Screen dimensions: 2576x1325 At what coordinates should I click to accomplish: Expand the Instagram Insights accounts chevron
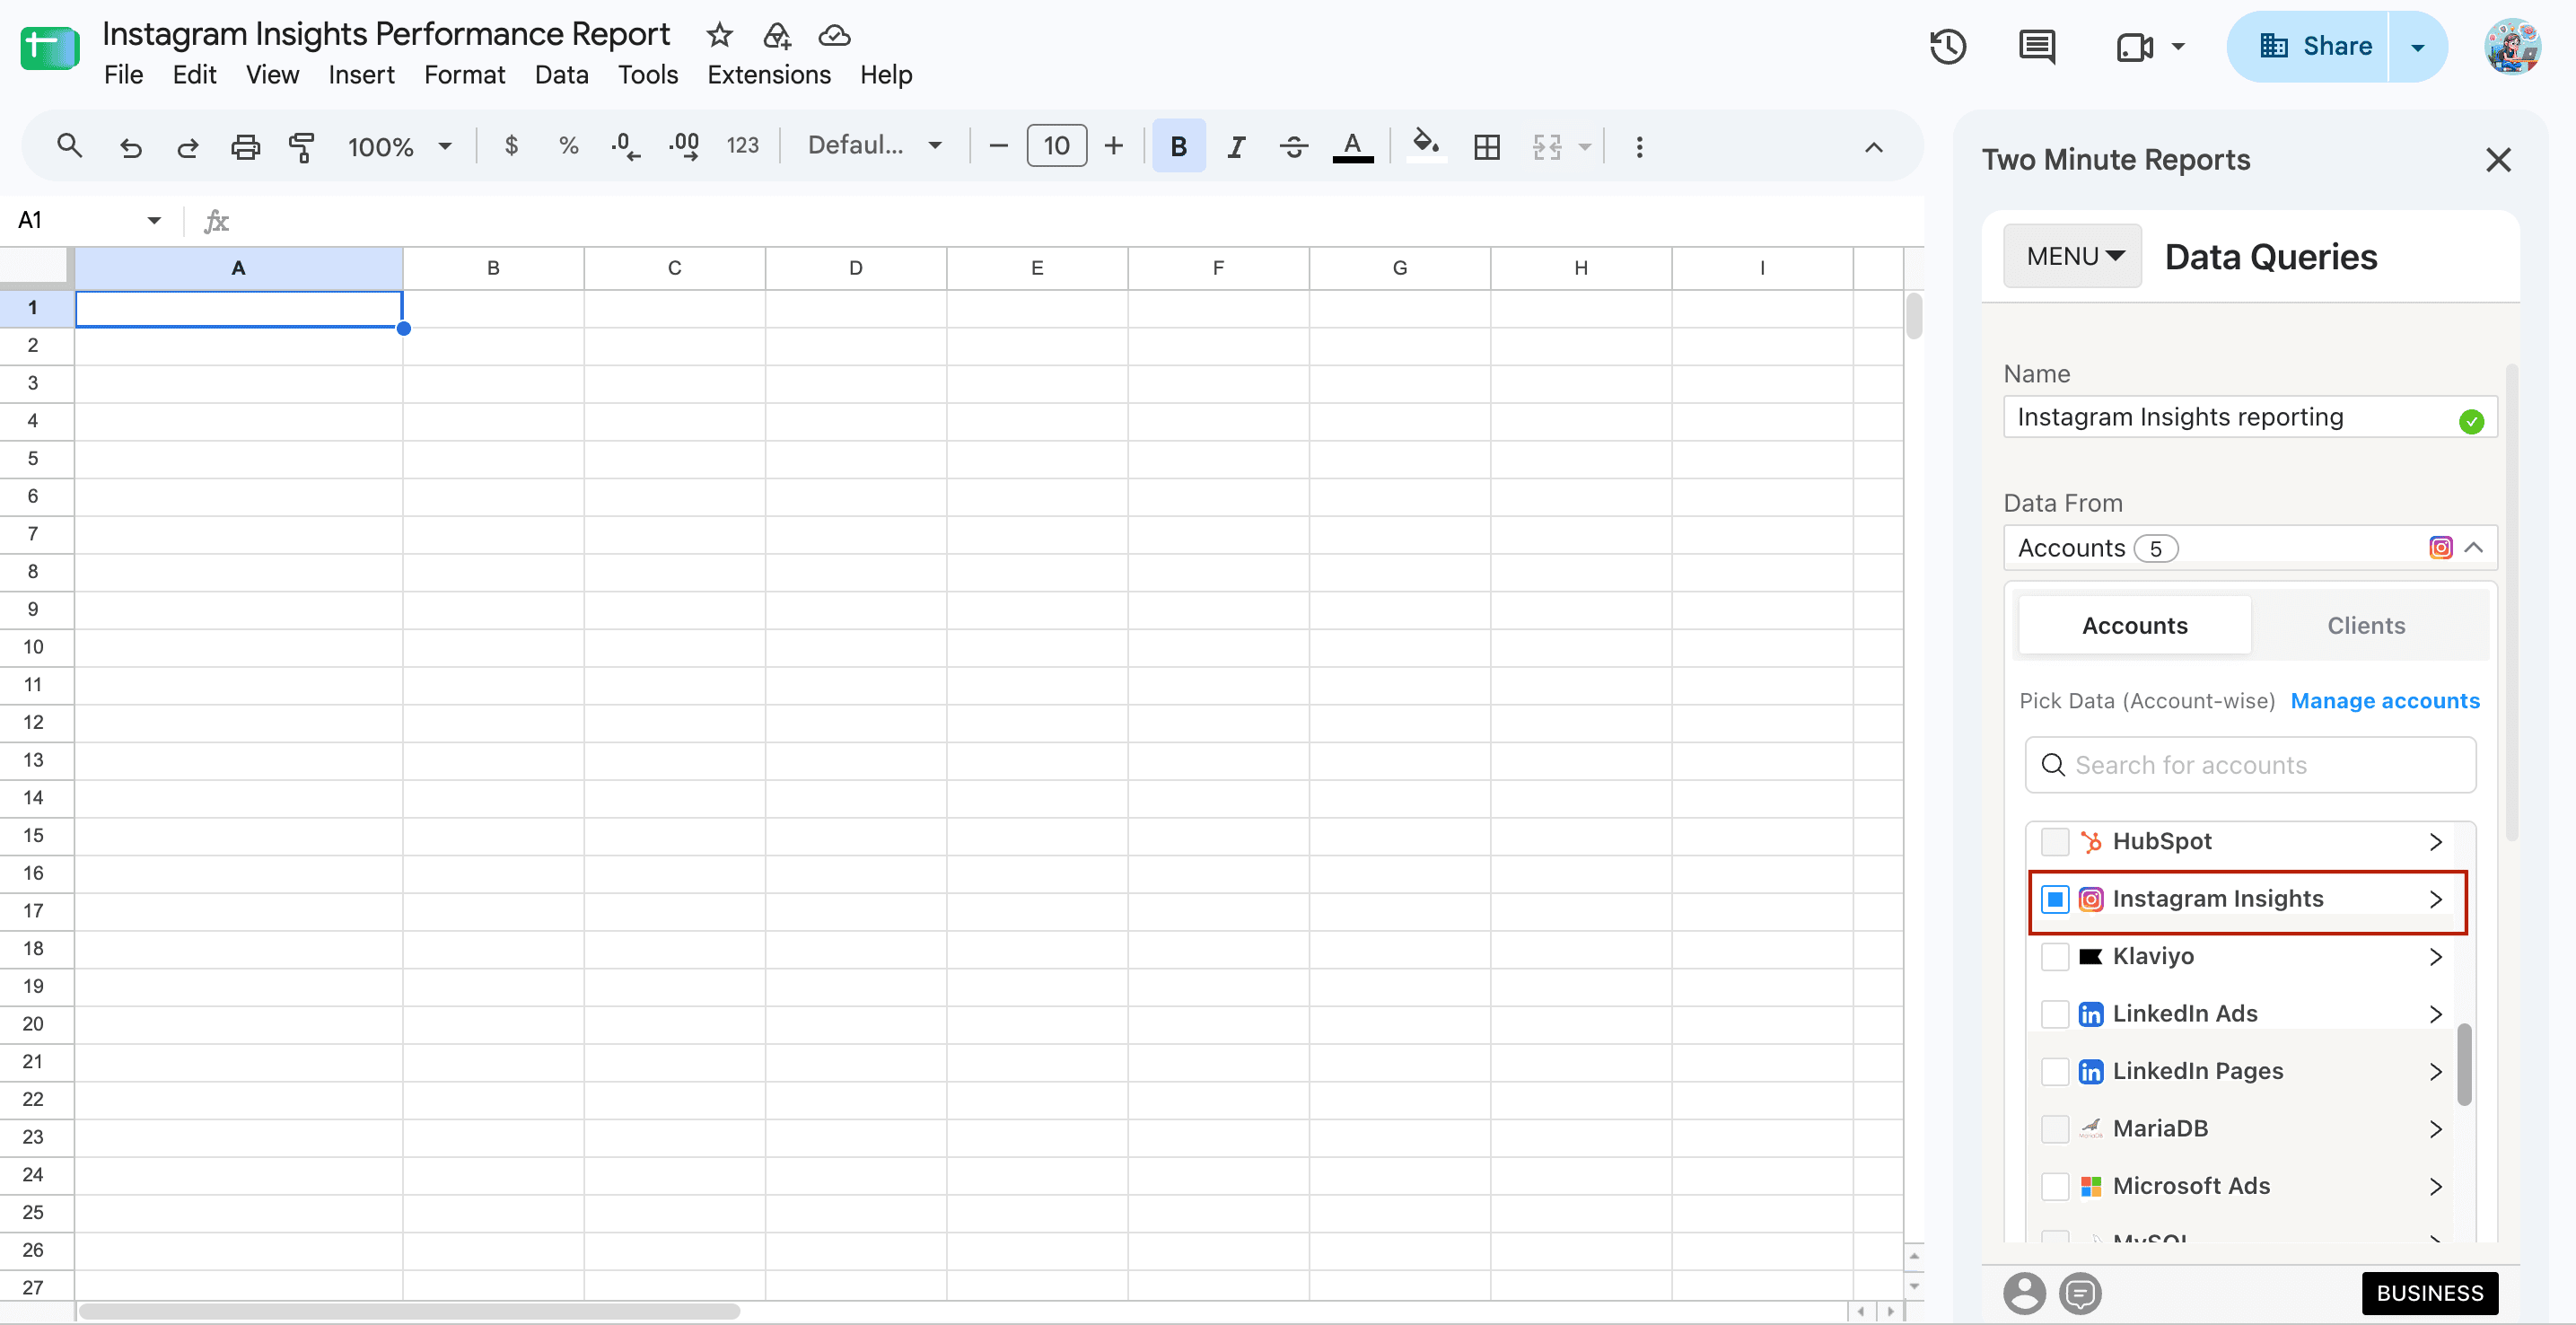[x=2436, y=899]
